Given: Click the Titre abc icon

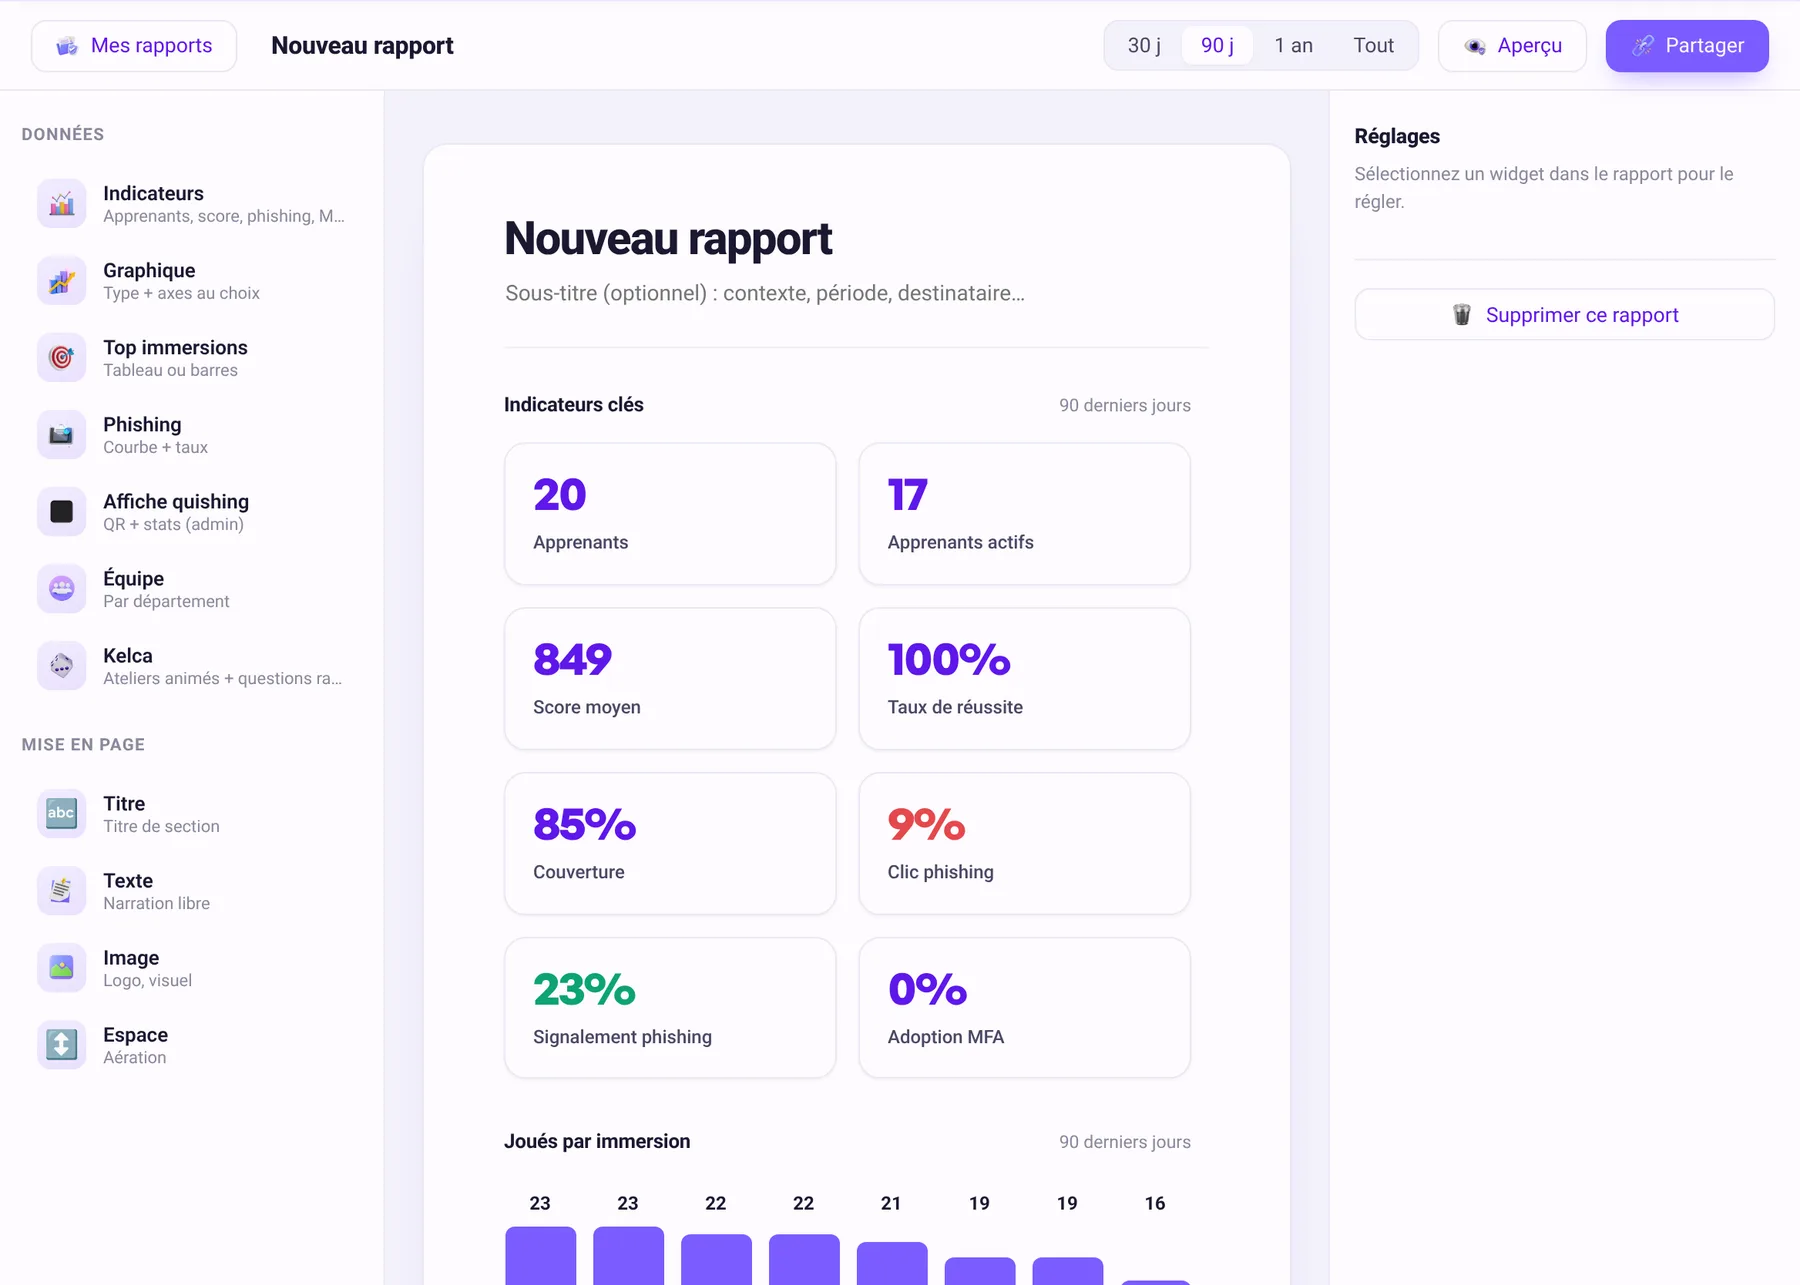Looking at the screenshot, I should pos(62,814).
